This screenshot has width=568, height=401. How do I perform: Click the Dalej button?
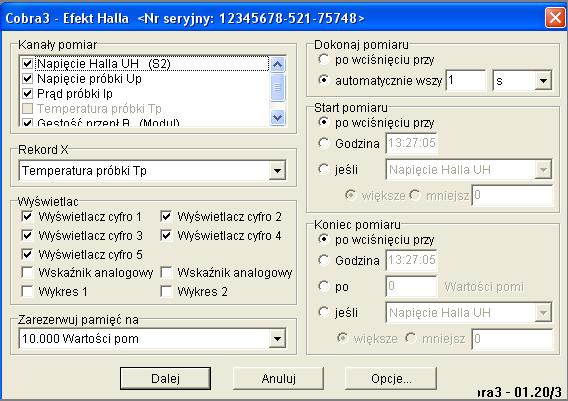tap(165, 379)
